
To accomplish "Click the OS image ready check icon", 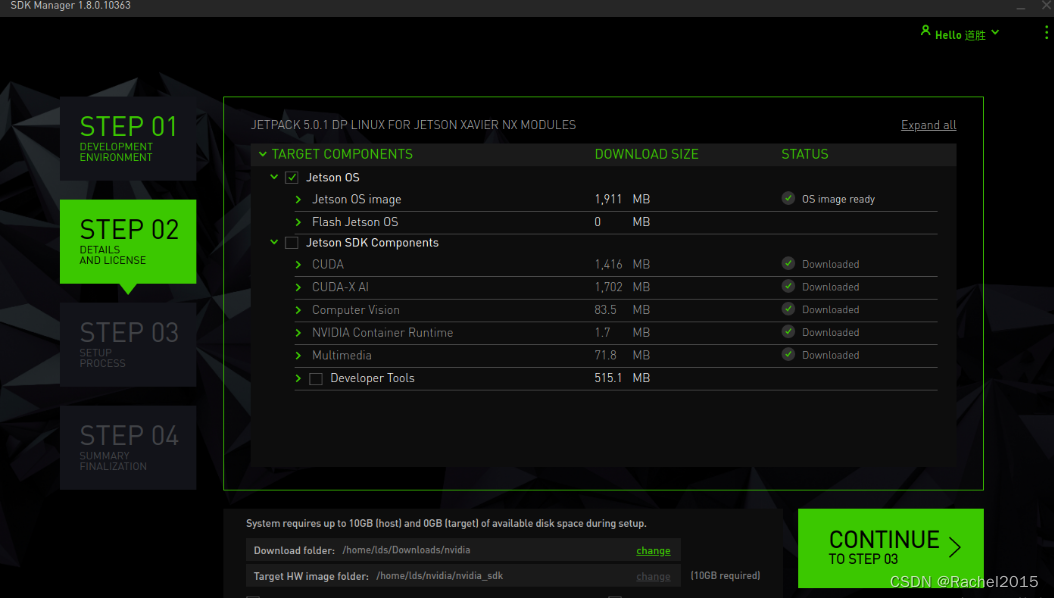I will tap(788, 198).
